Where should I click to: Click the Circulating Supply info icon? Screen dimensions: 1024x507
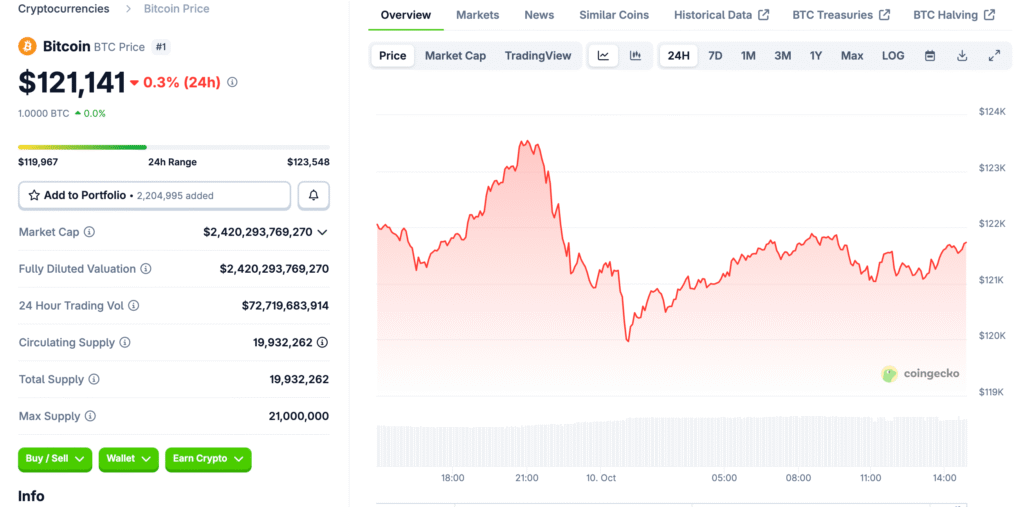[125, 343]
